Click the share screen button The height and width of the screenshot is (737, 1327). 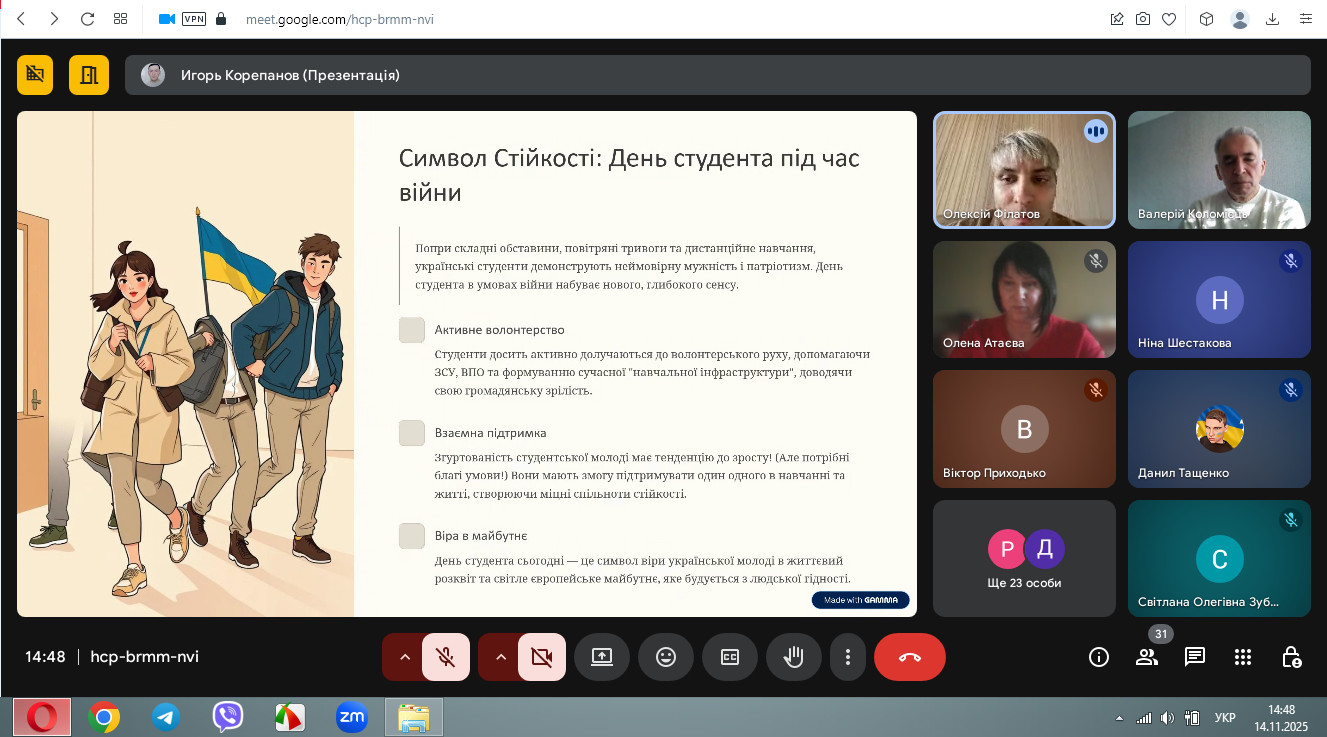(602, 657)
